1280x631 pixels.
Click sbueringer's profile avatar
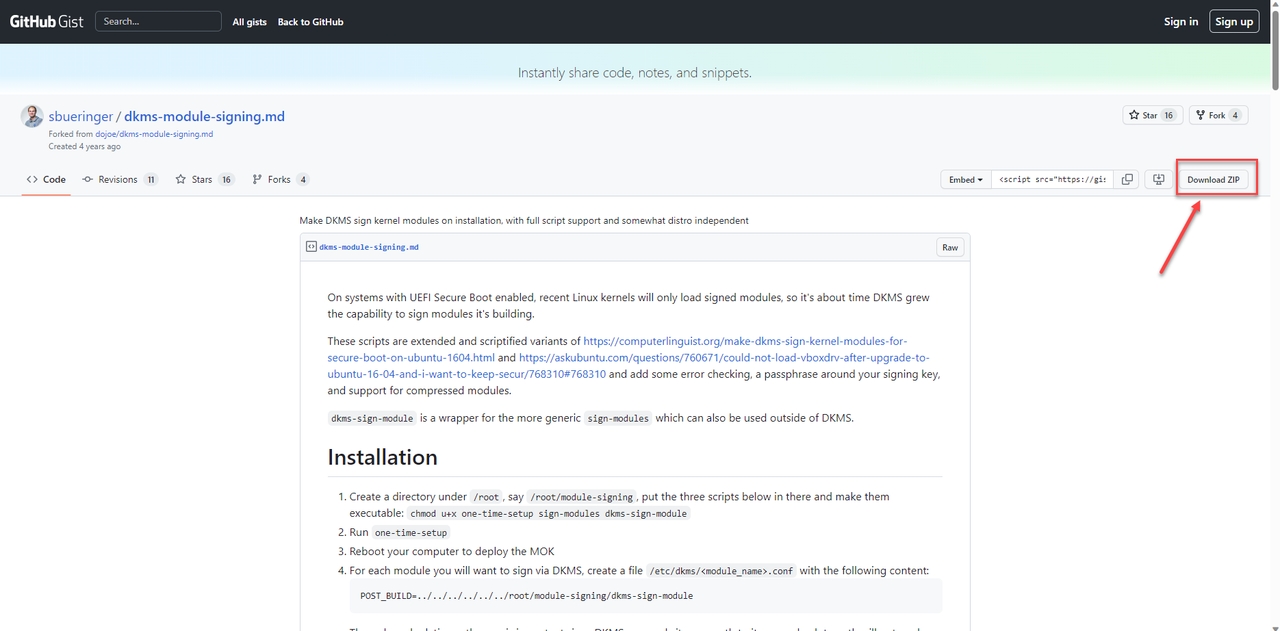point(32,116)
